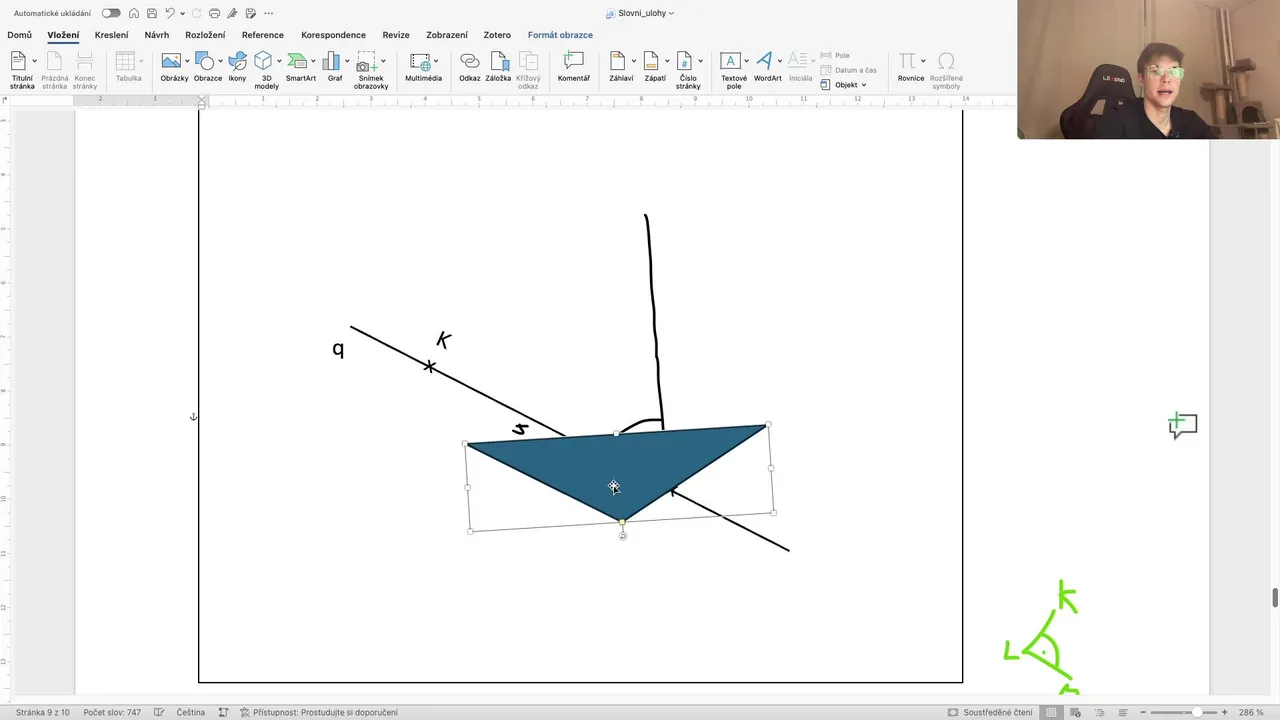Viewport: 1280px width, 720px height.
Task: Click the zoom in plus button
Action: click(x=1226, y=712)
